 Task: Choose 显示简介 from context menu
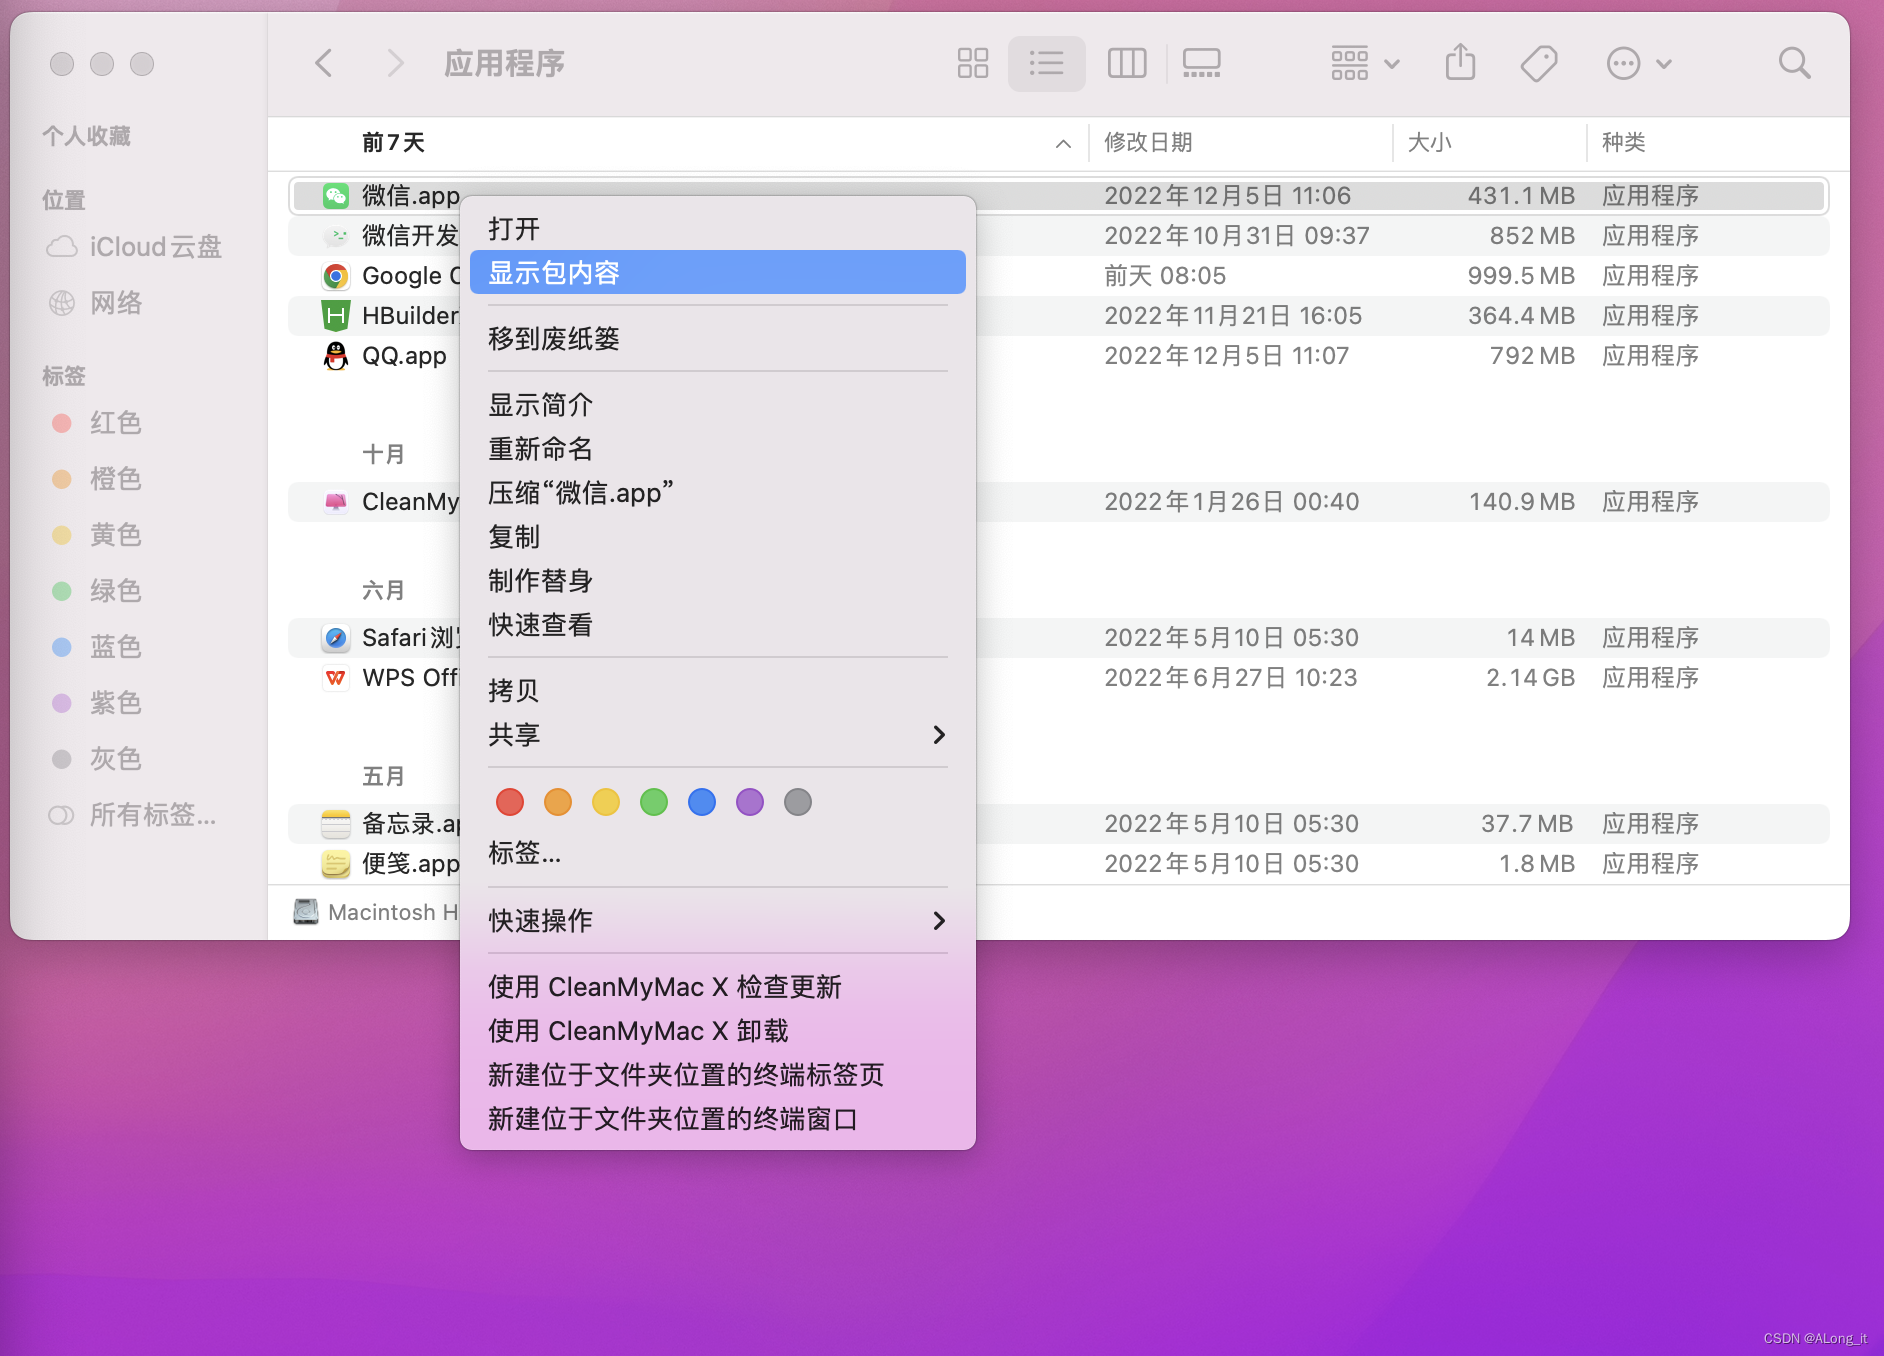(x=717, y=405)
